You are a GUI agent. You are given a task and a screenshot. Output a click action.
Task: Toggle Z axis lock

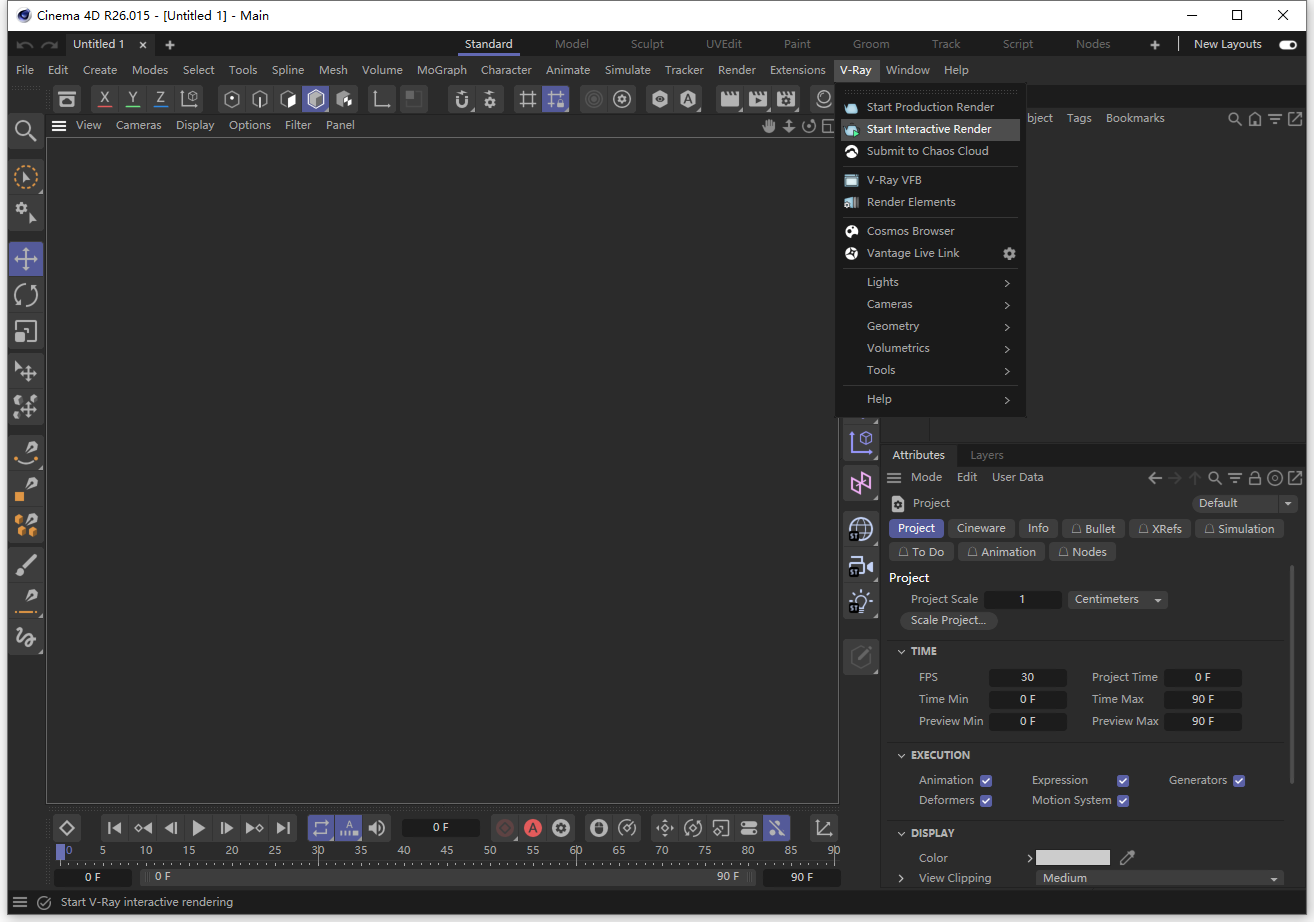160,99
